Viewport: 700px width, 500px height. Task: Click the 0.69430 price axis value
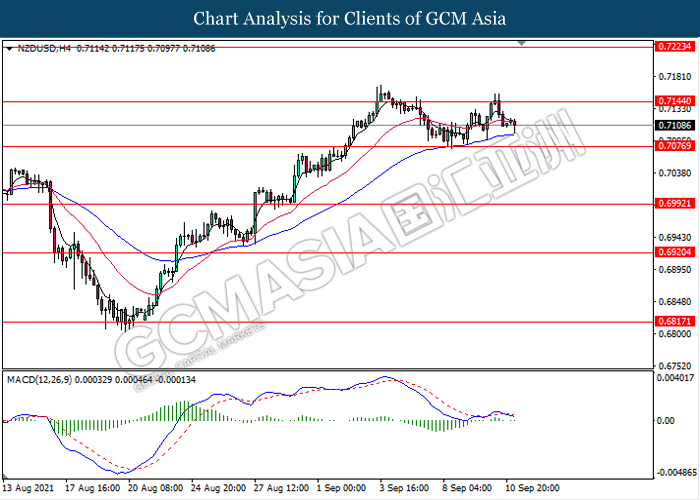675,237
